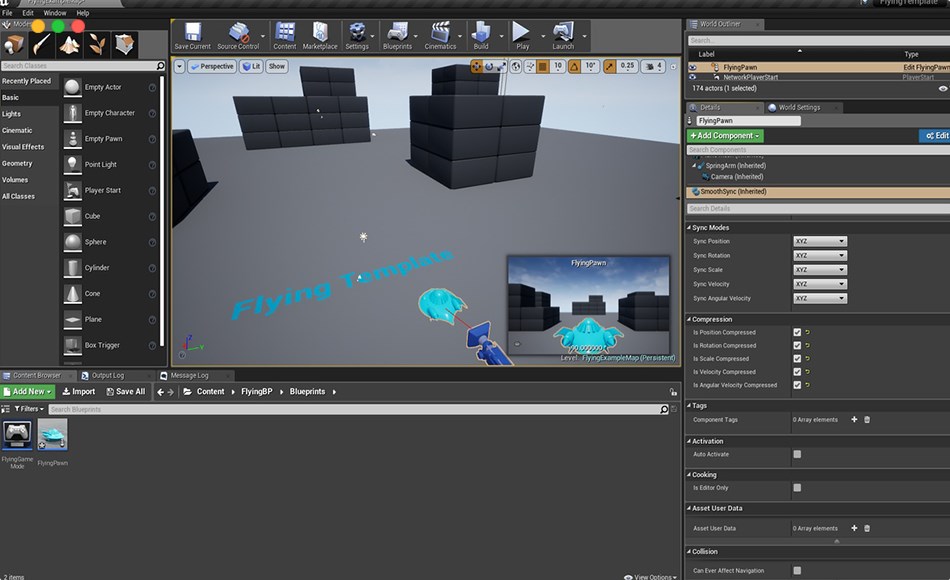Toggle the Is Position Compressed checkbox

[795, 331]
